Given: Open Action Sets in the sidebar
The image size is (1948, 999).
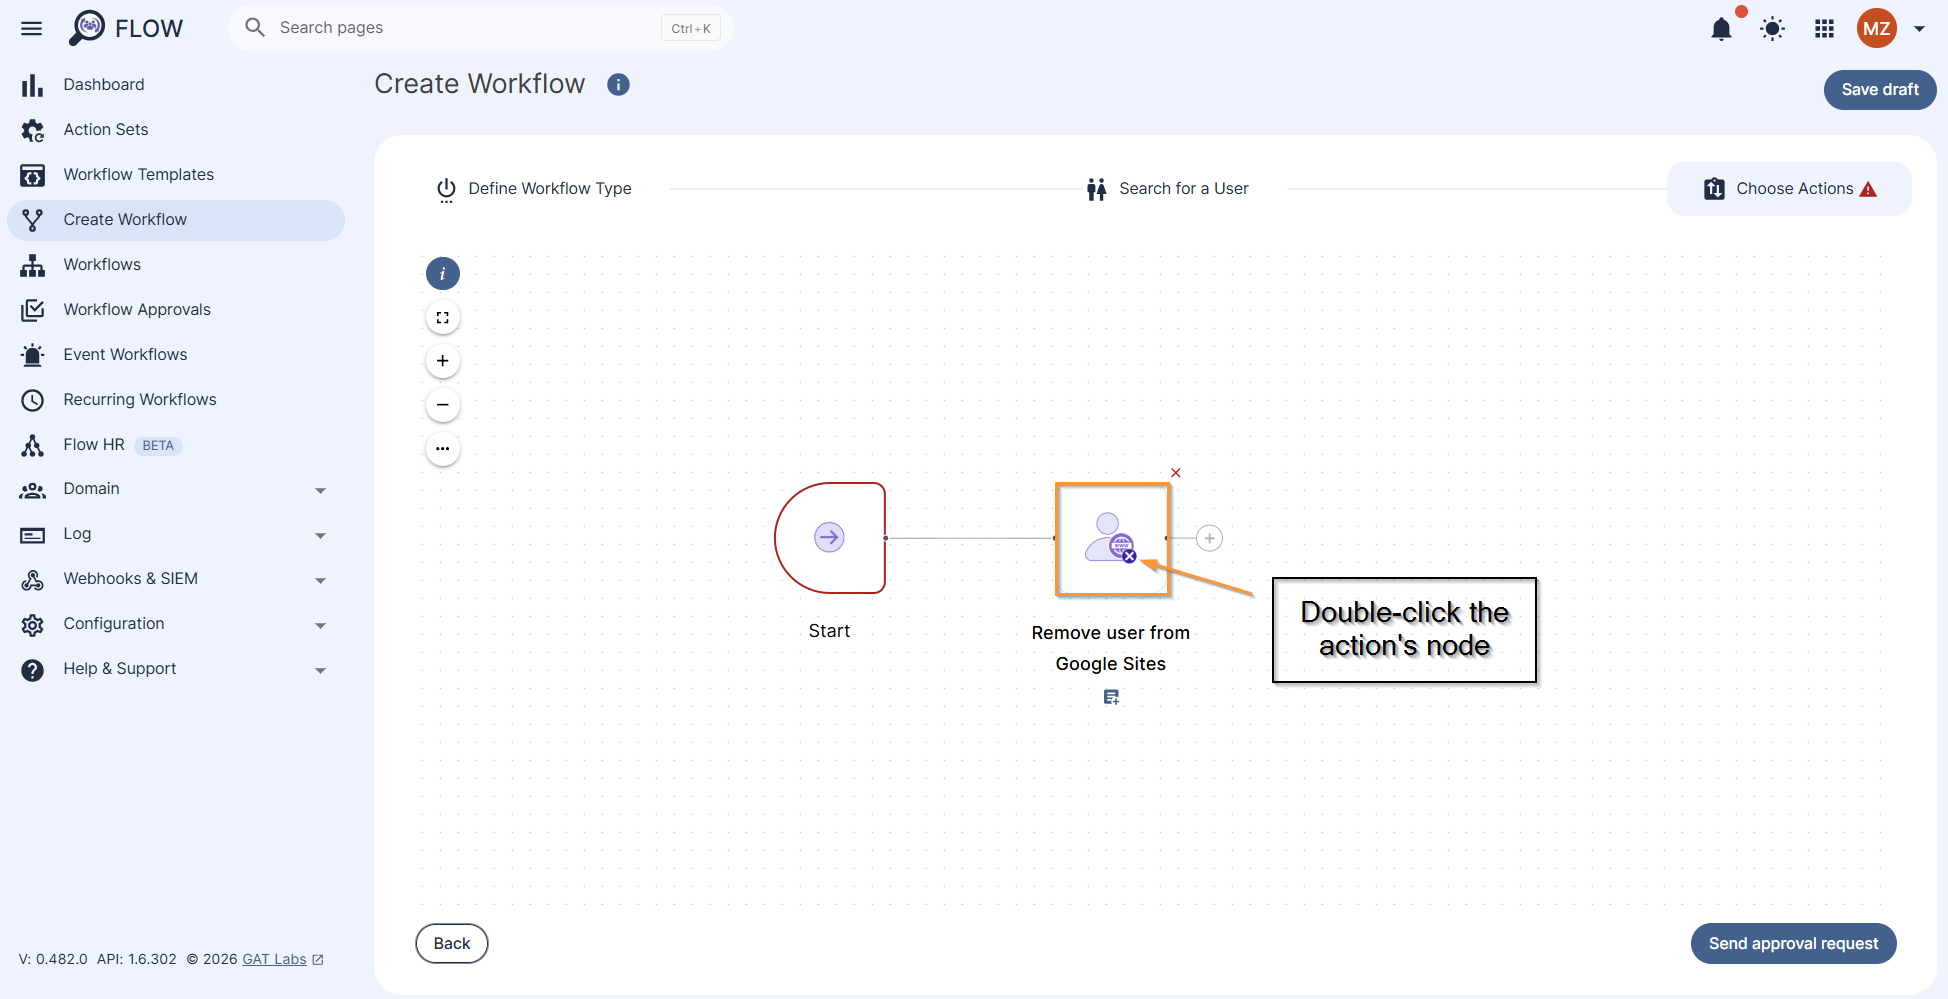Looking at the screenshot, I should coord(176,130).
